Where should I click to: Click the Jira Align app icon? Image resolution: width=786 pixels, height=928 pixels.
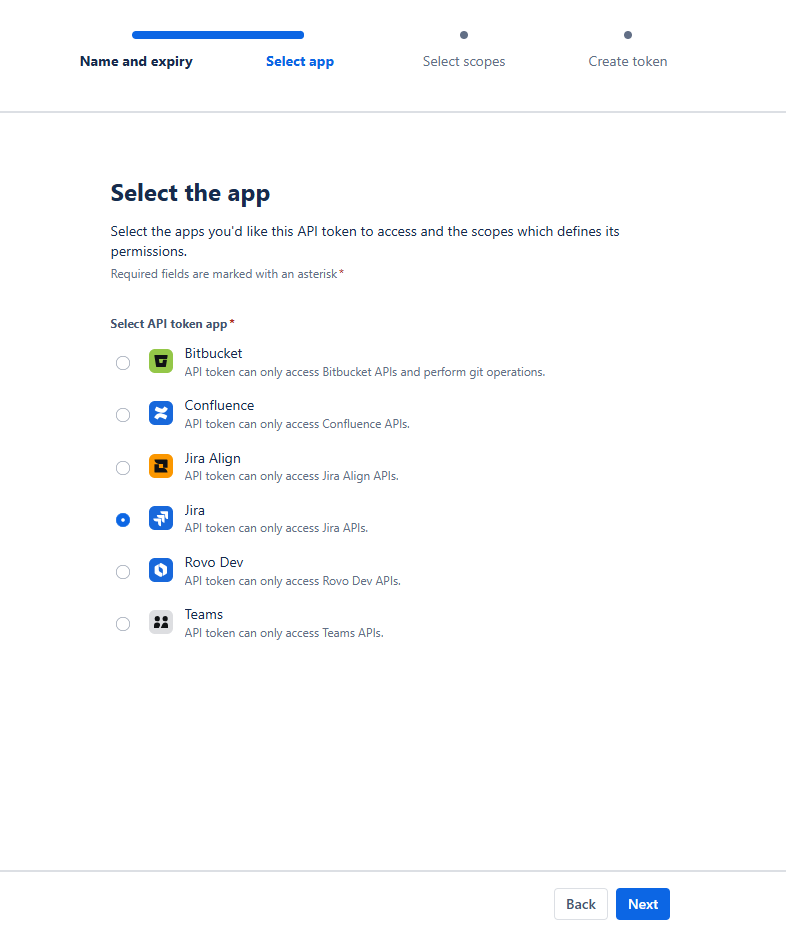pos(161,466)
